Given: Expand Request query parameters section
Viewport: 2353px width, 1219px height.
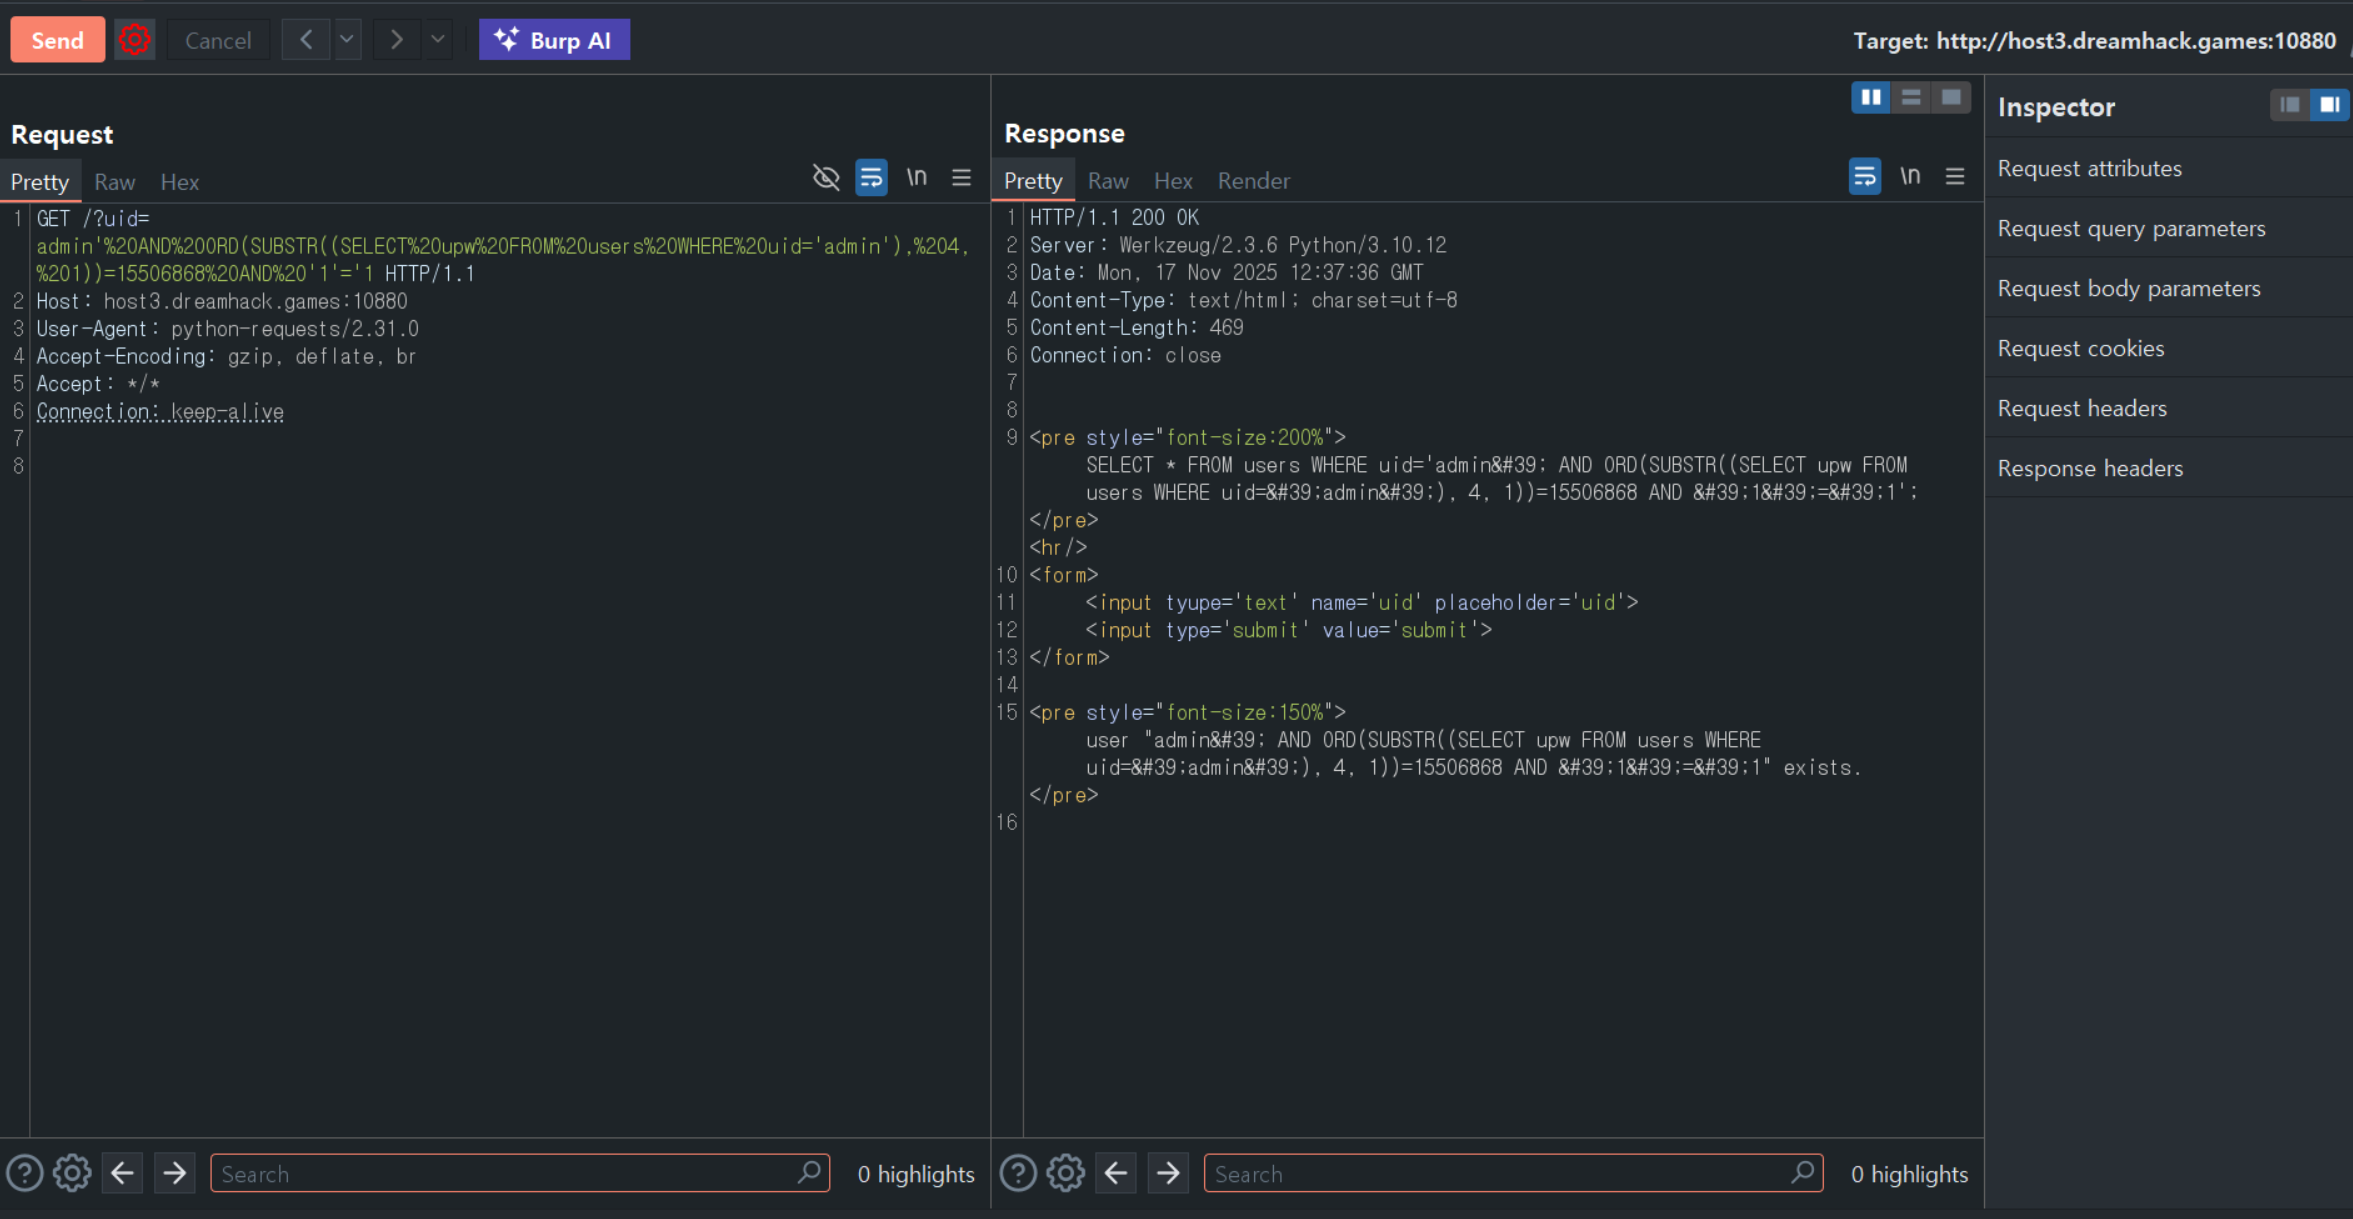Looking at the screenshot, I should click(x=2131, y=228).
